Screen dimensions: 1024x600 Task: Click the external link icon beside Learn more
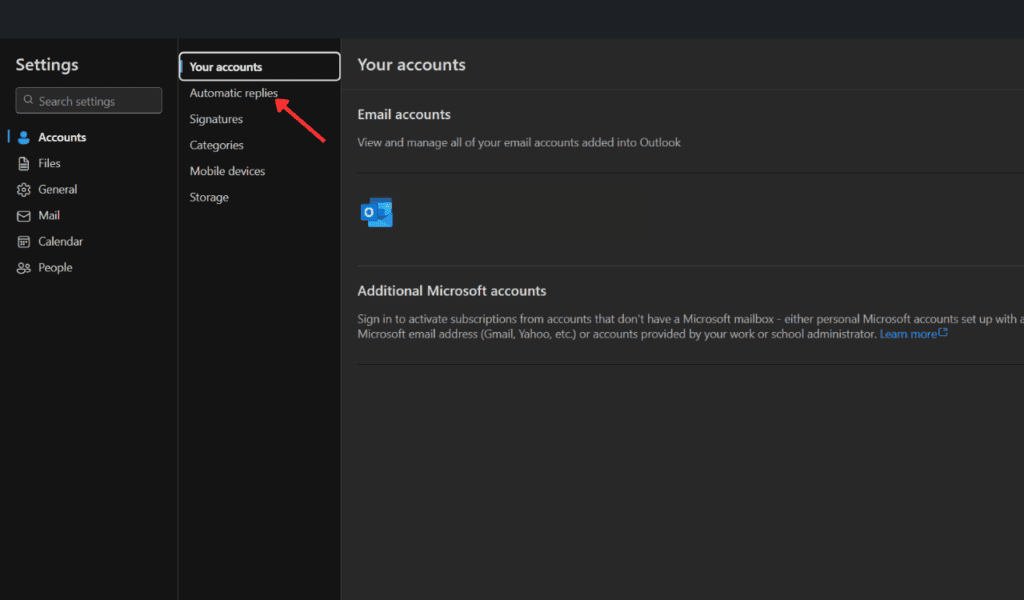click(x=943, y=332)
